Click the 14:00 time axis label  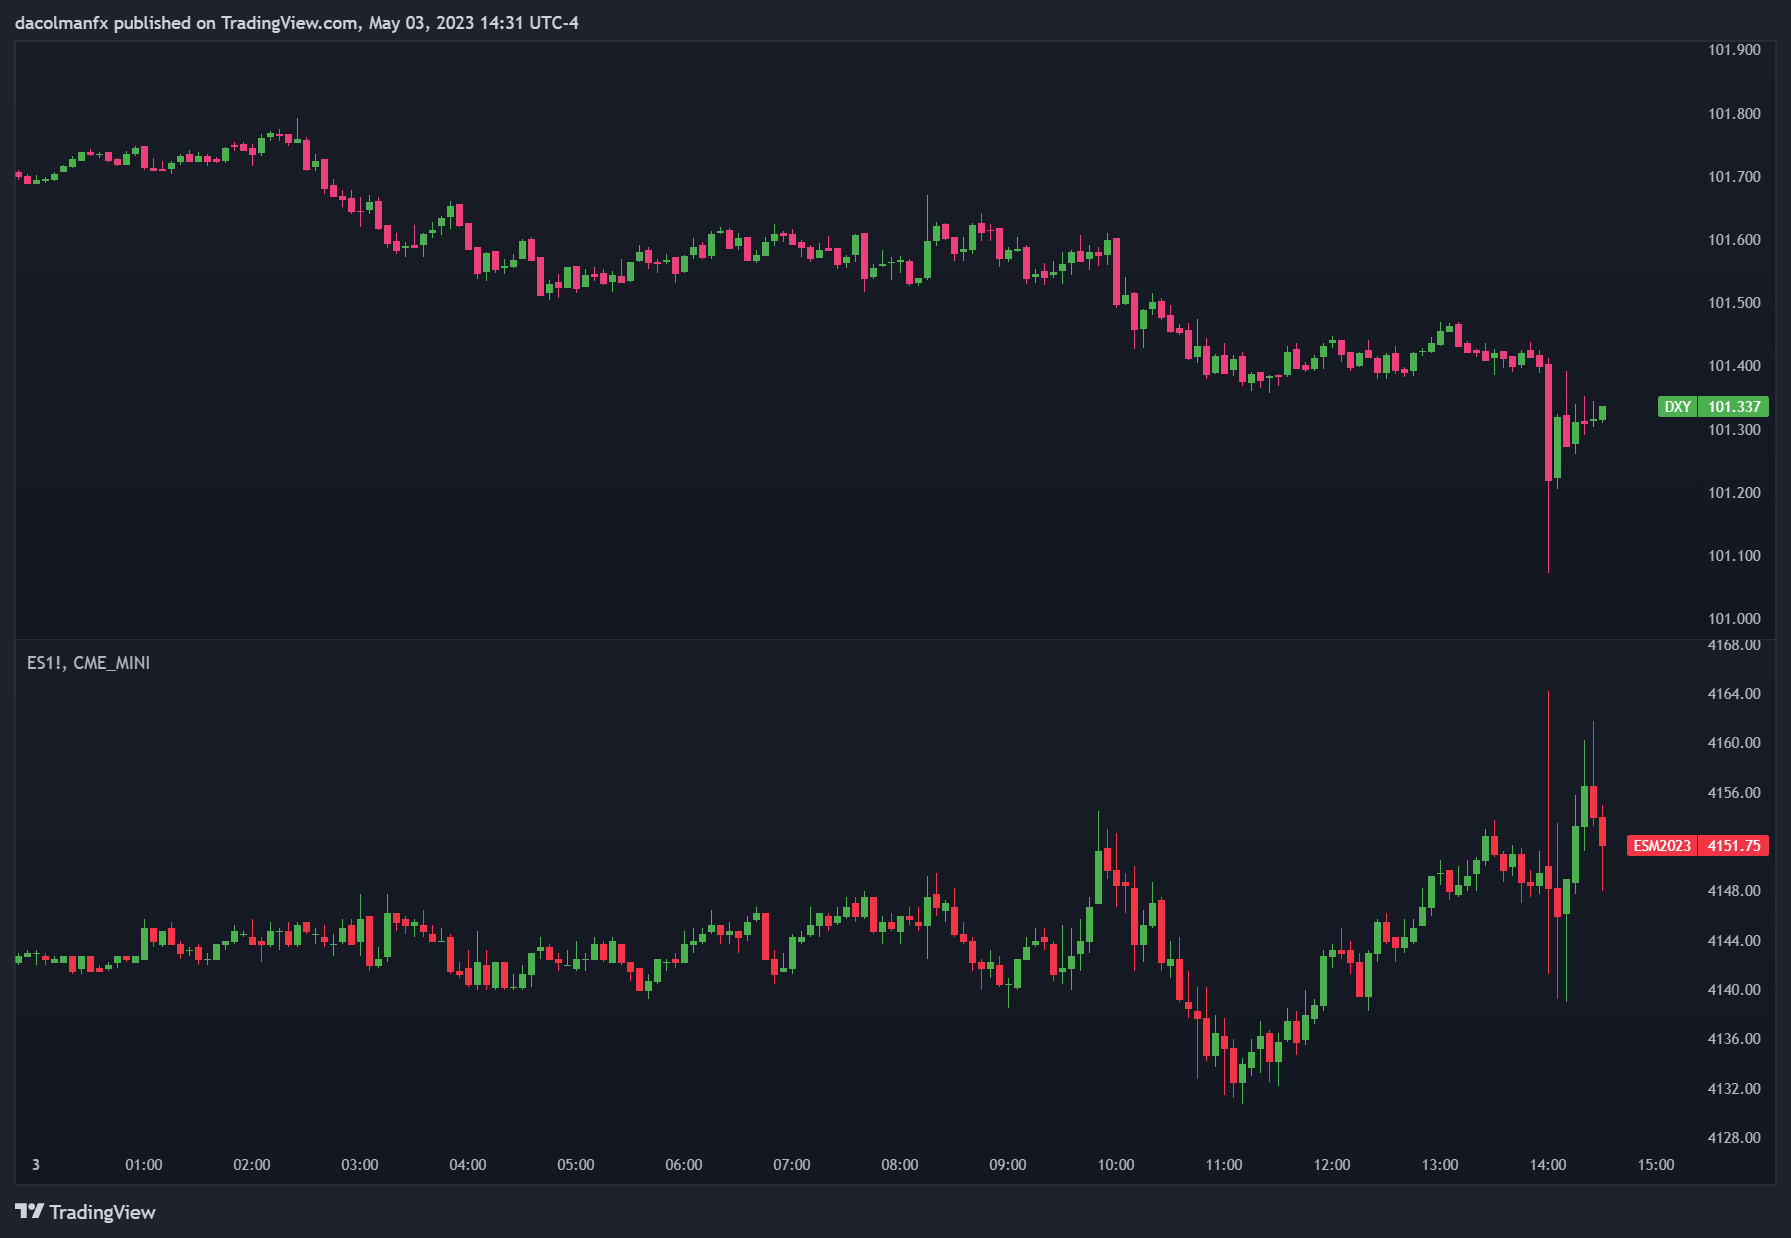pyautogui.click(x=1548, y=1165)
